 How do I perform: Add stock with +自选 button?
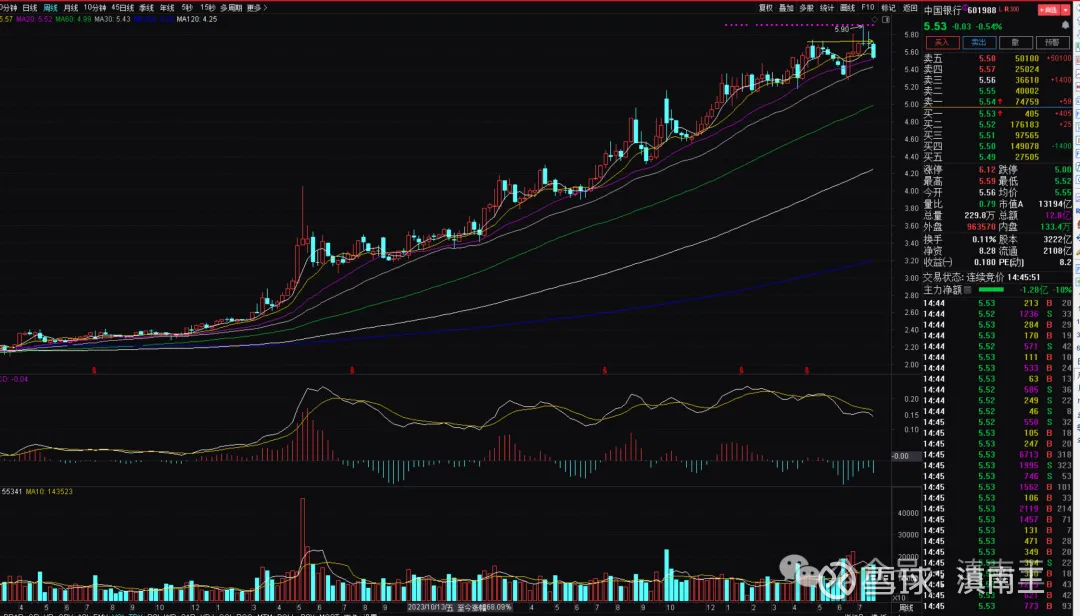pos(1049,10)
